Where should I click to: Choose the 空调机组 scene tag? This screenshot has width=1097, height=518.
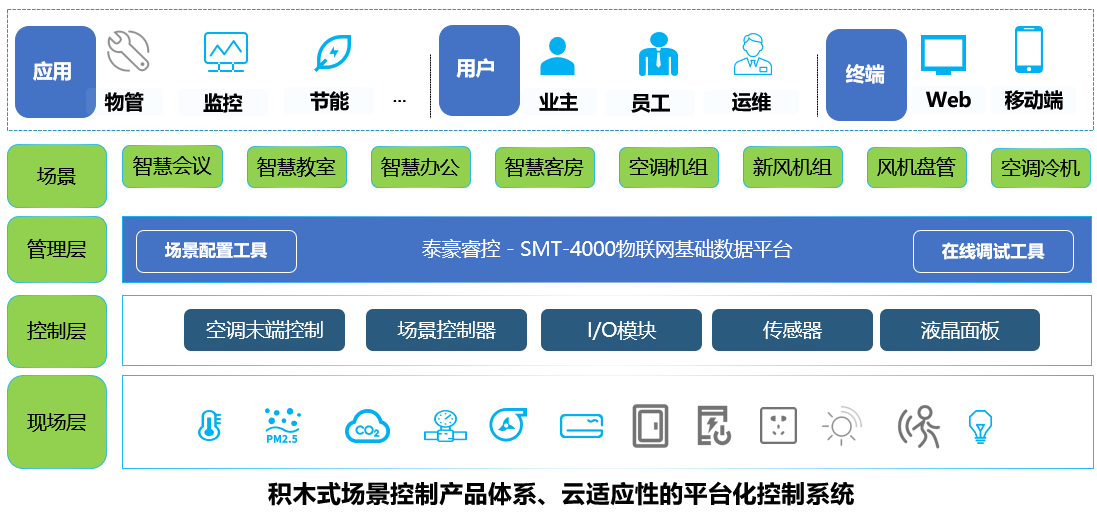coord(669,167)
